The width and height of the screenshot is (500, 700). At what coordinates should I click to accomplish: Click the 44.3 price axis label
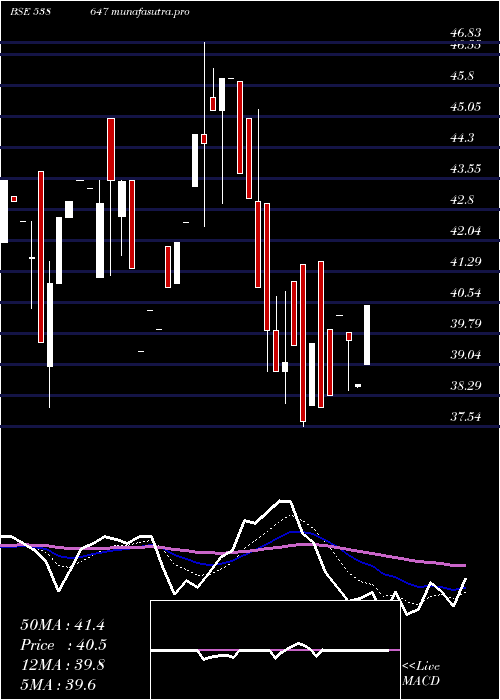coord(462,138)
